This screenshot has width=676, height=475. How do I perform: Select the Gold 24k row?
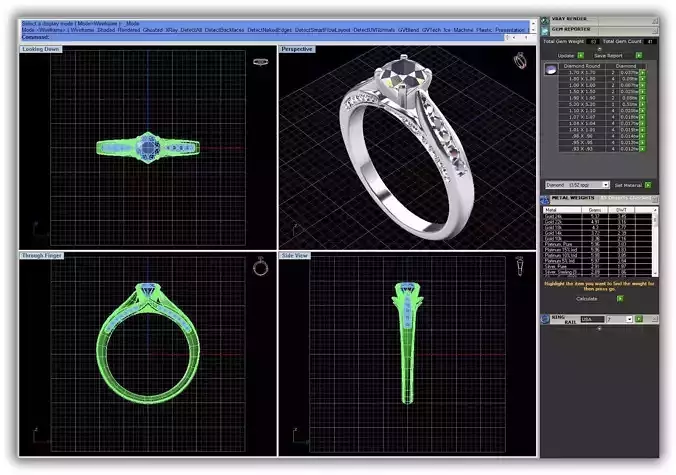(598, 216)
